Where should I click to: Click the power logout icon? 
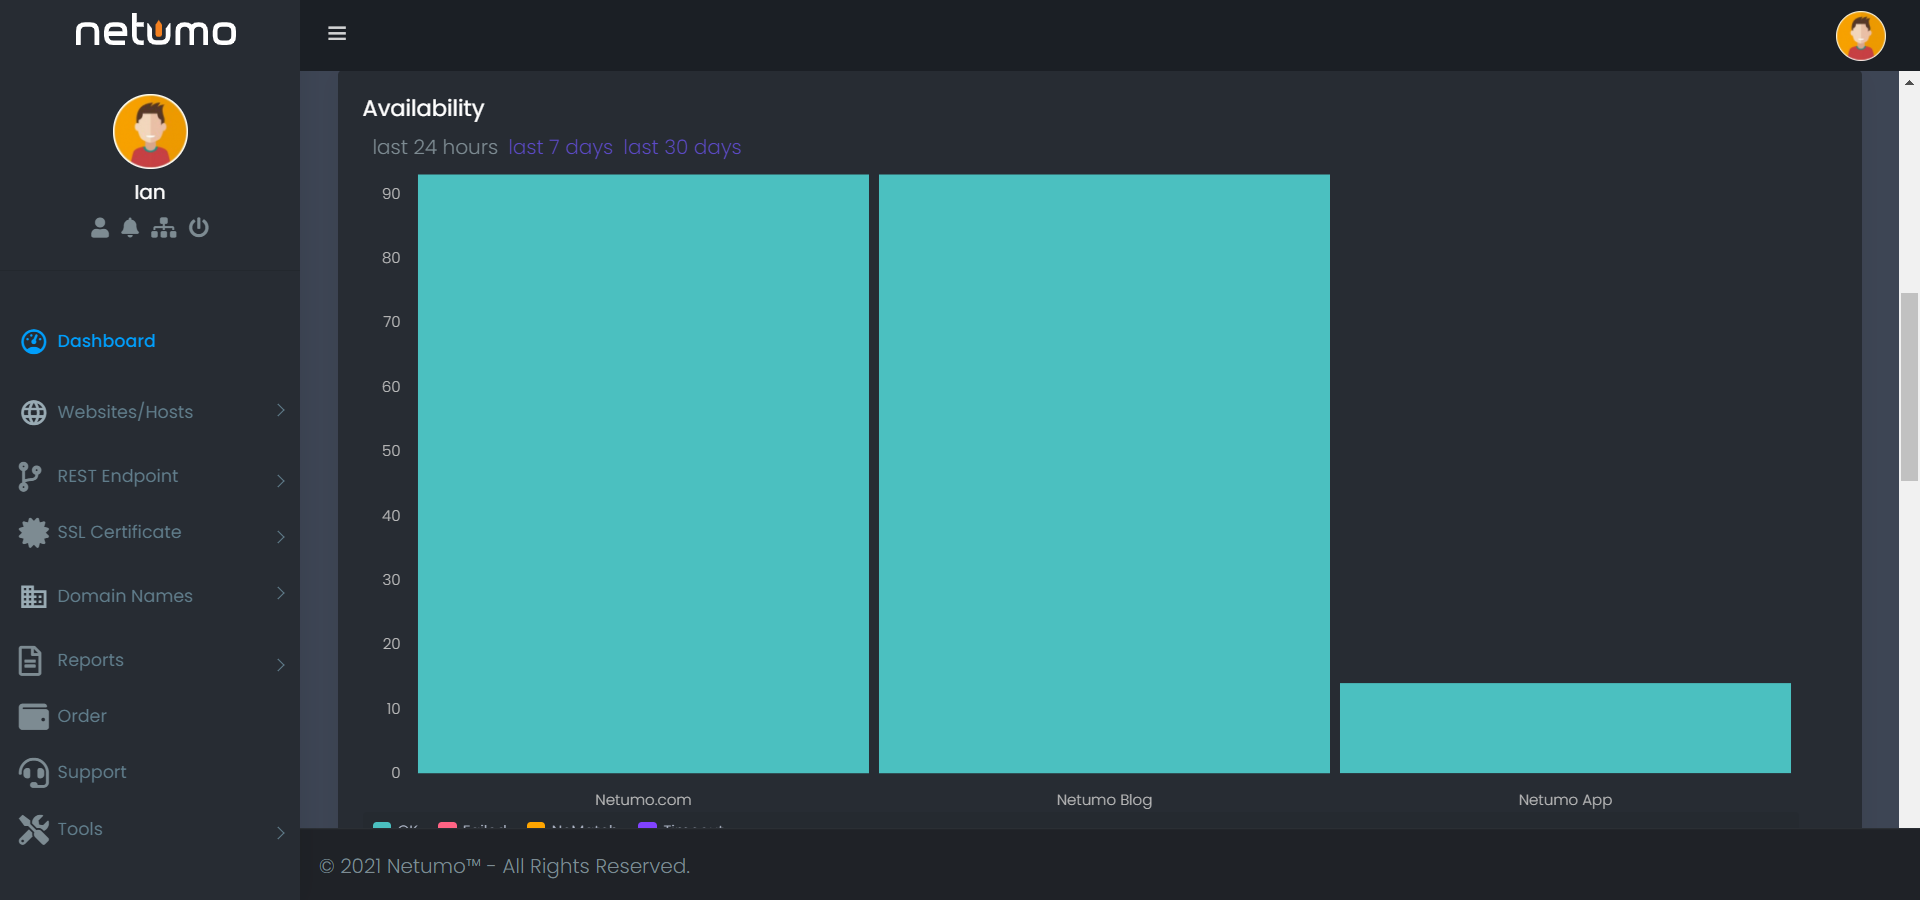click(x=199, y=228)
